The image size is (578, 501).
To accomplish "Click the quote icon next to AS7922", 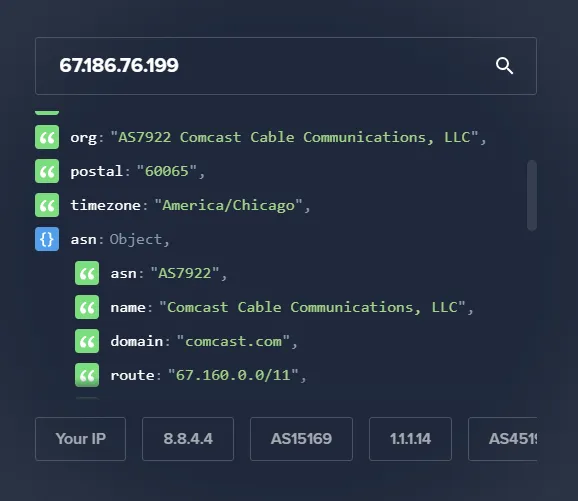I will [x=87, y=273].
